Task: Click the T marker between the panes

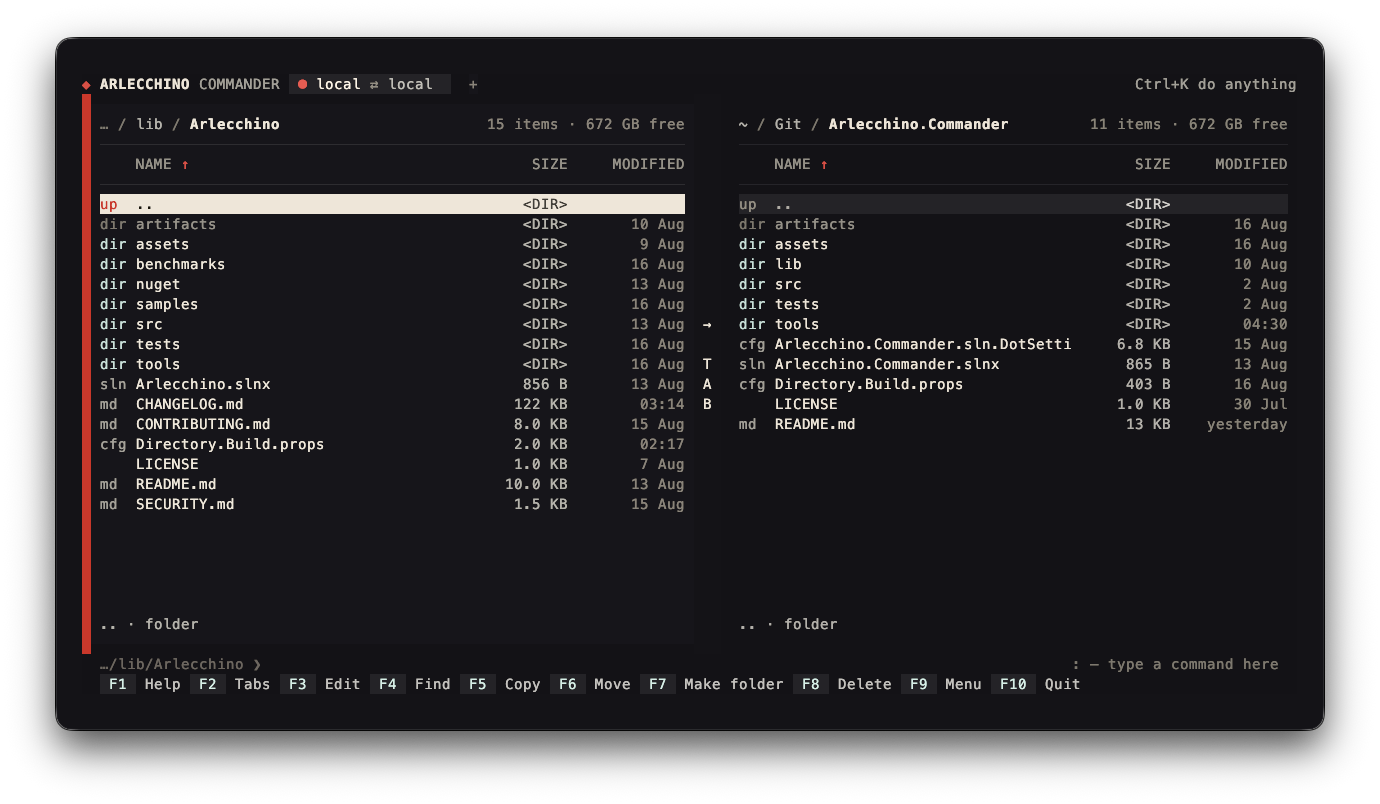Action: tap(707, 364)
